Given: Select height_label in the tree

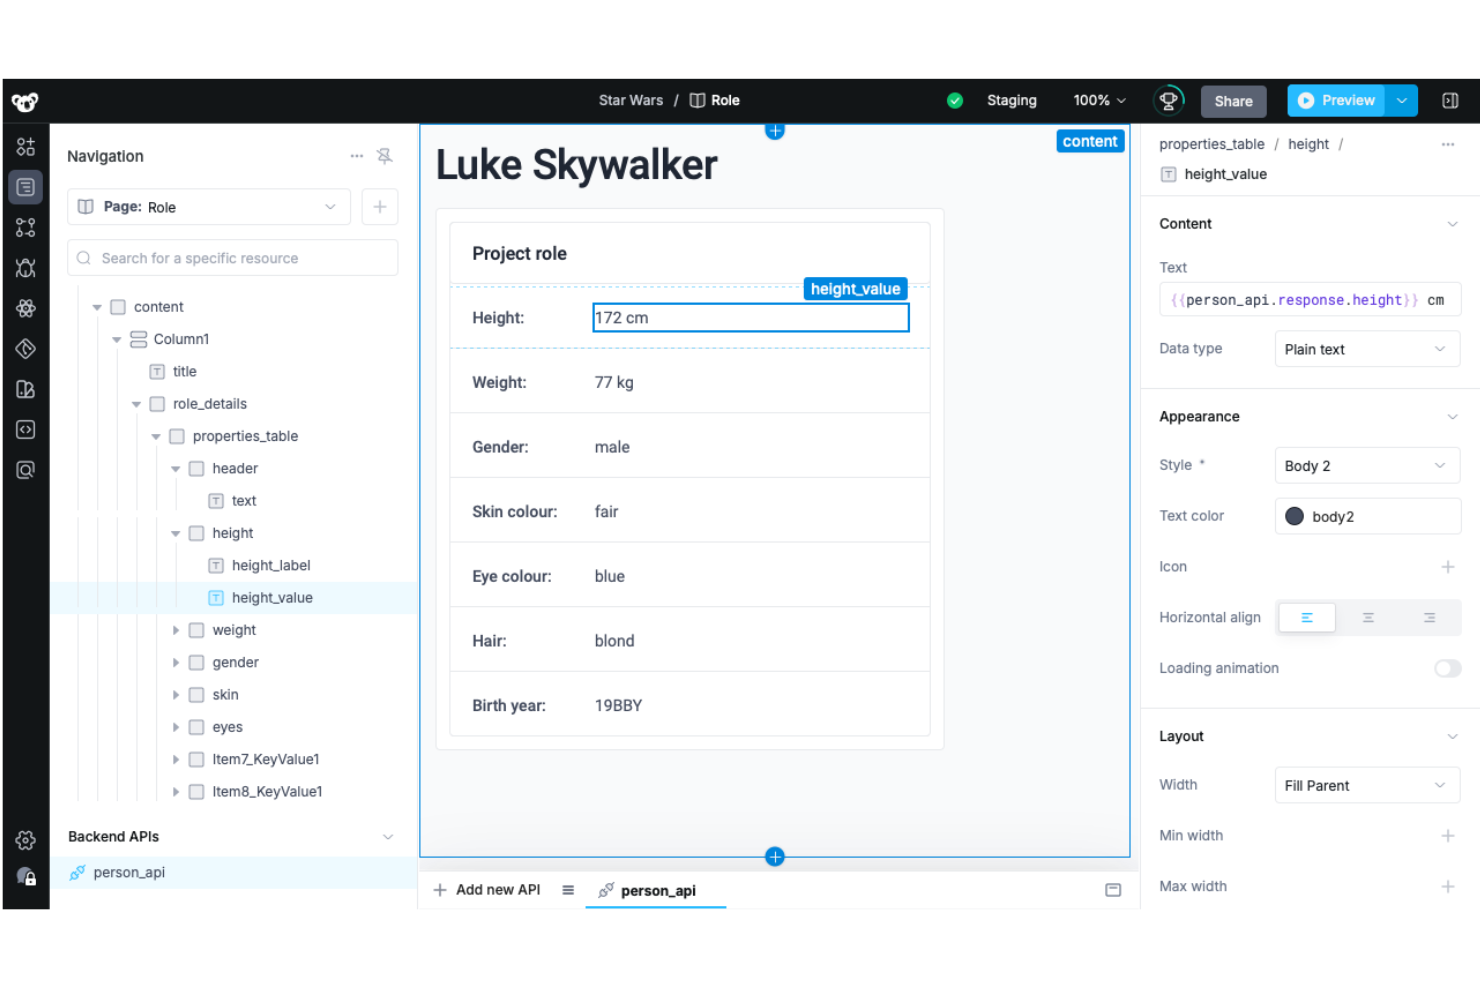Looking at the screenshot, I should coord(271,565).
